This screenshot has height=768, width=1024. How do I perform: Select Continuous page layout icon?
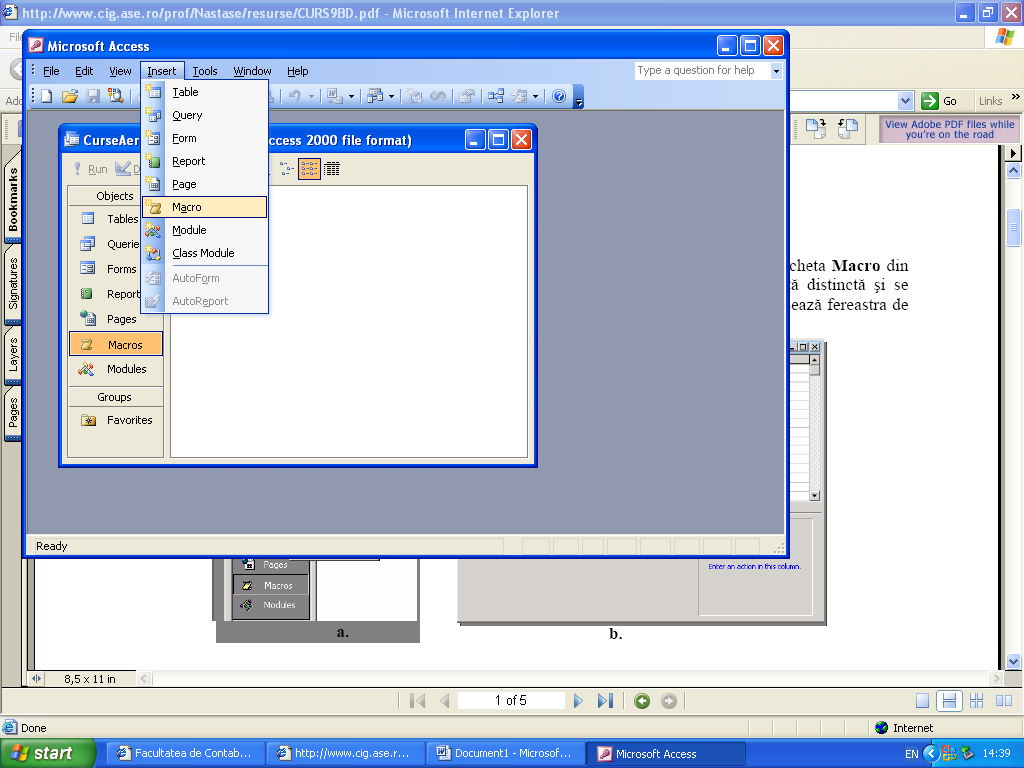click(949, 701)
